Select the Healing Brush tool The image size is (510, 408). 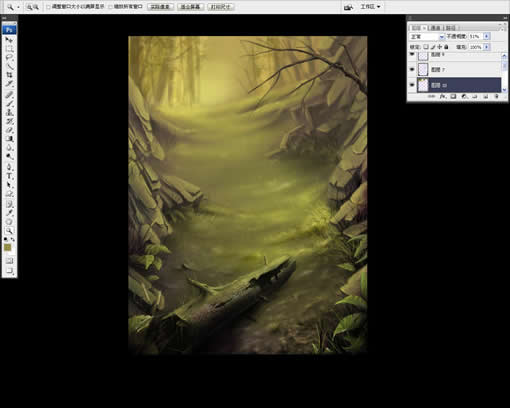(9, 95)
